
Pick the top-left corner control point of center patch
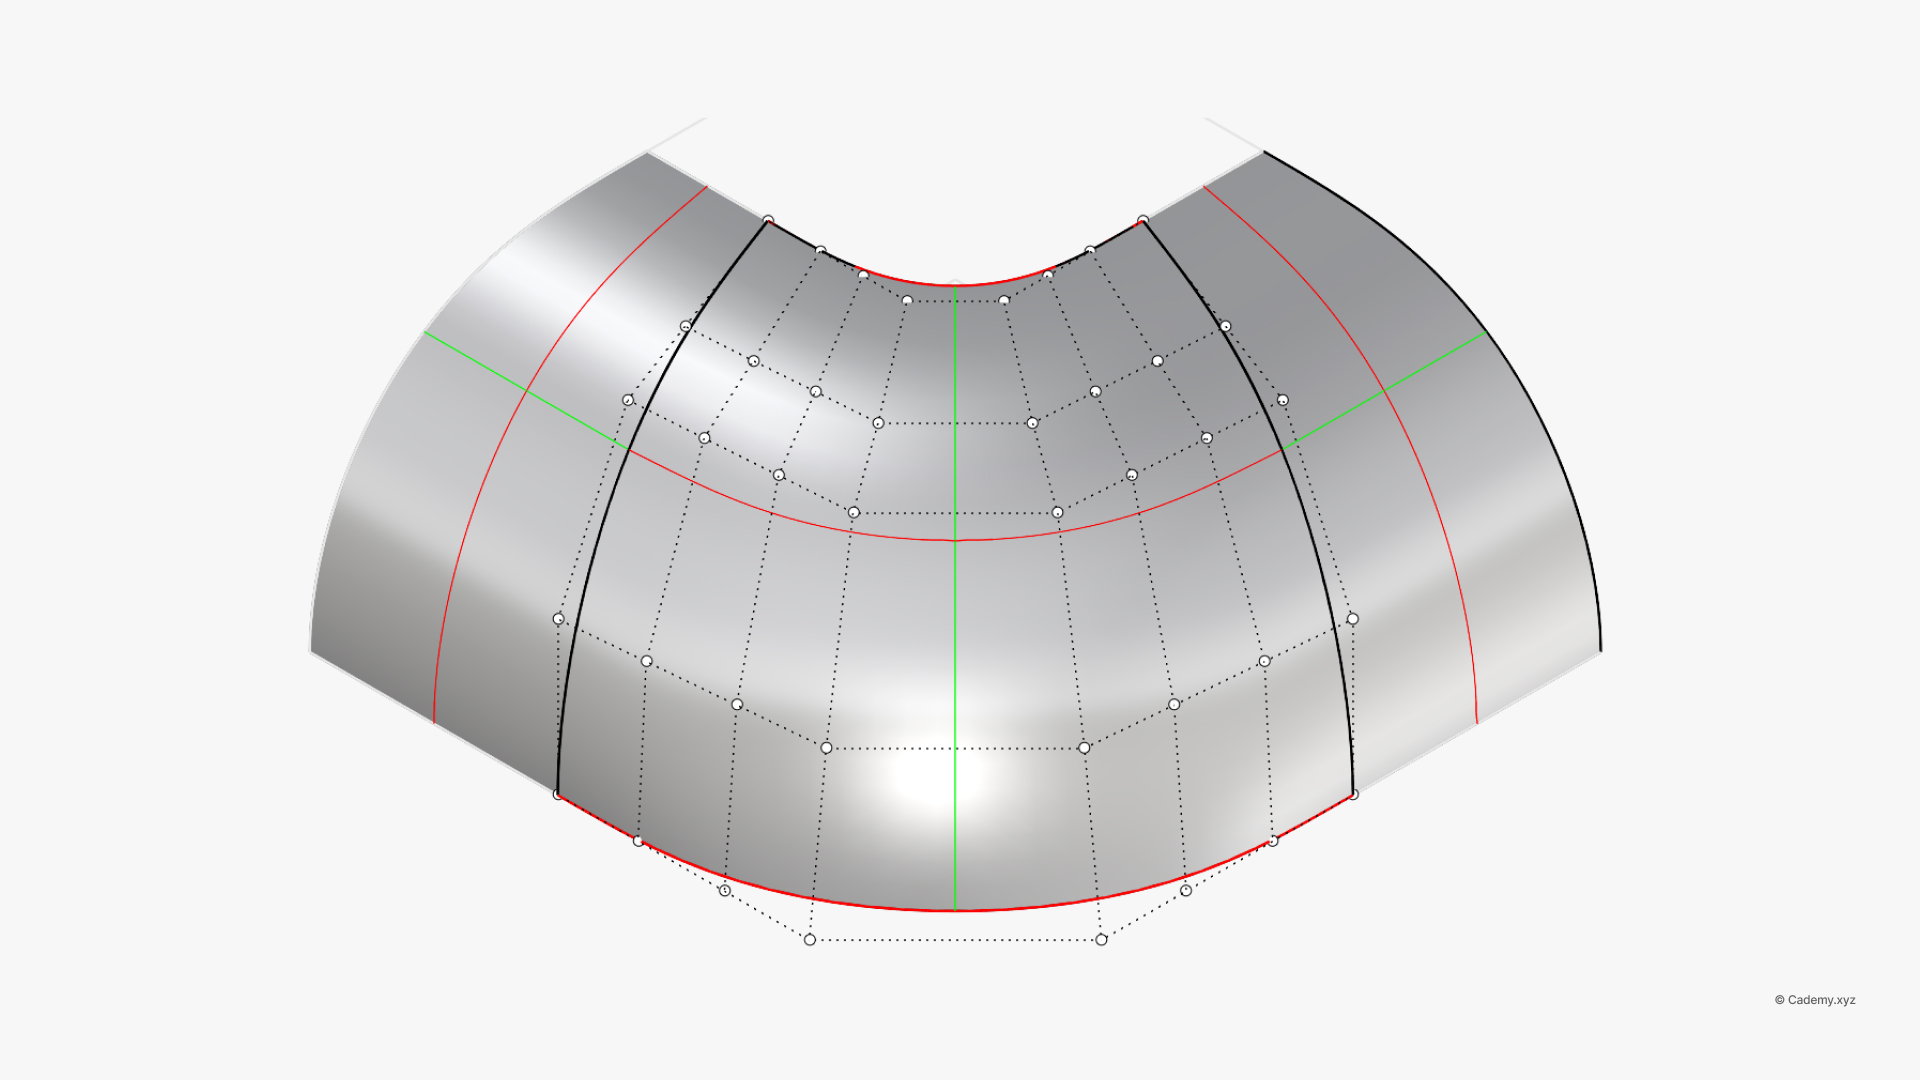[x=768, y=220]
